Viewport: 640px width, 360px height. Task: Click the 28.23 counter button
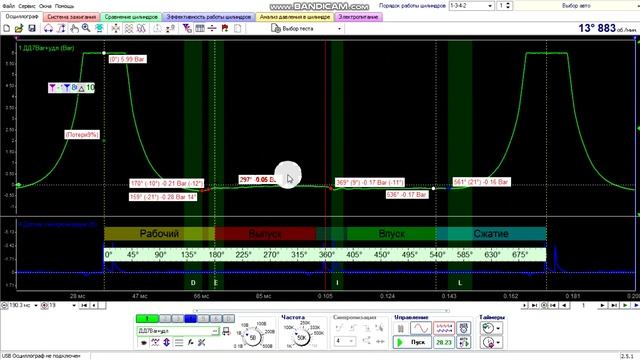click(x=444, y=342)
